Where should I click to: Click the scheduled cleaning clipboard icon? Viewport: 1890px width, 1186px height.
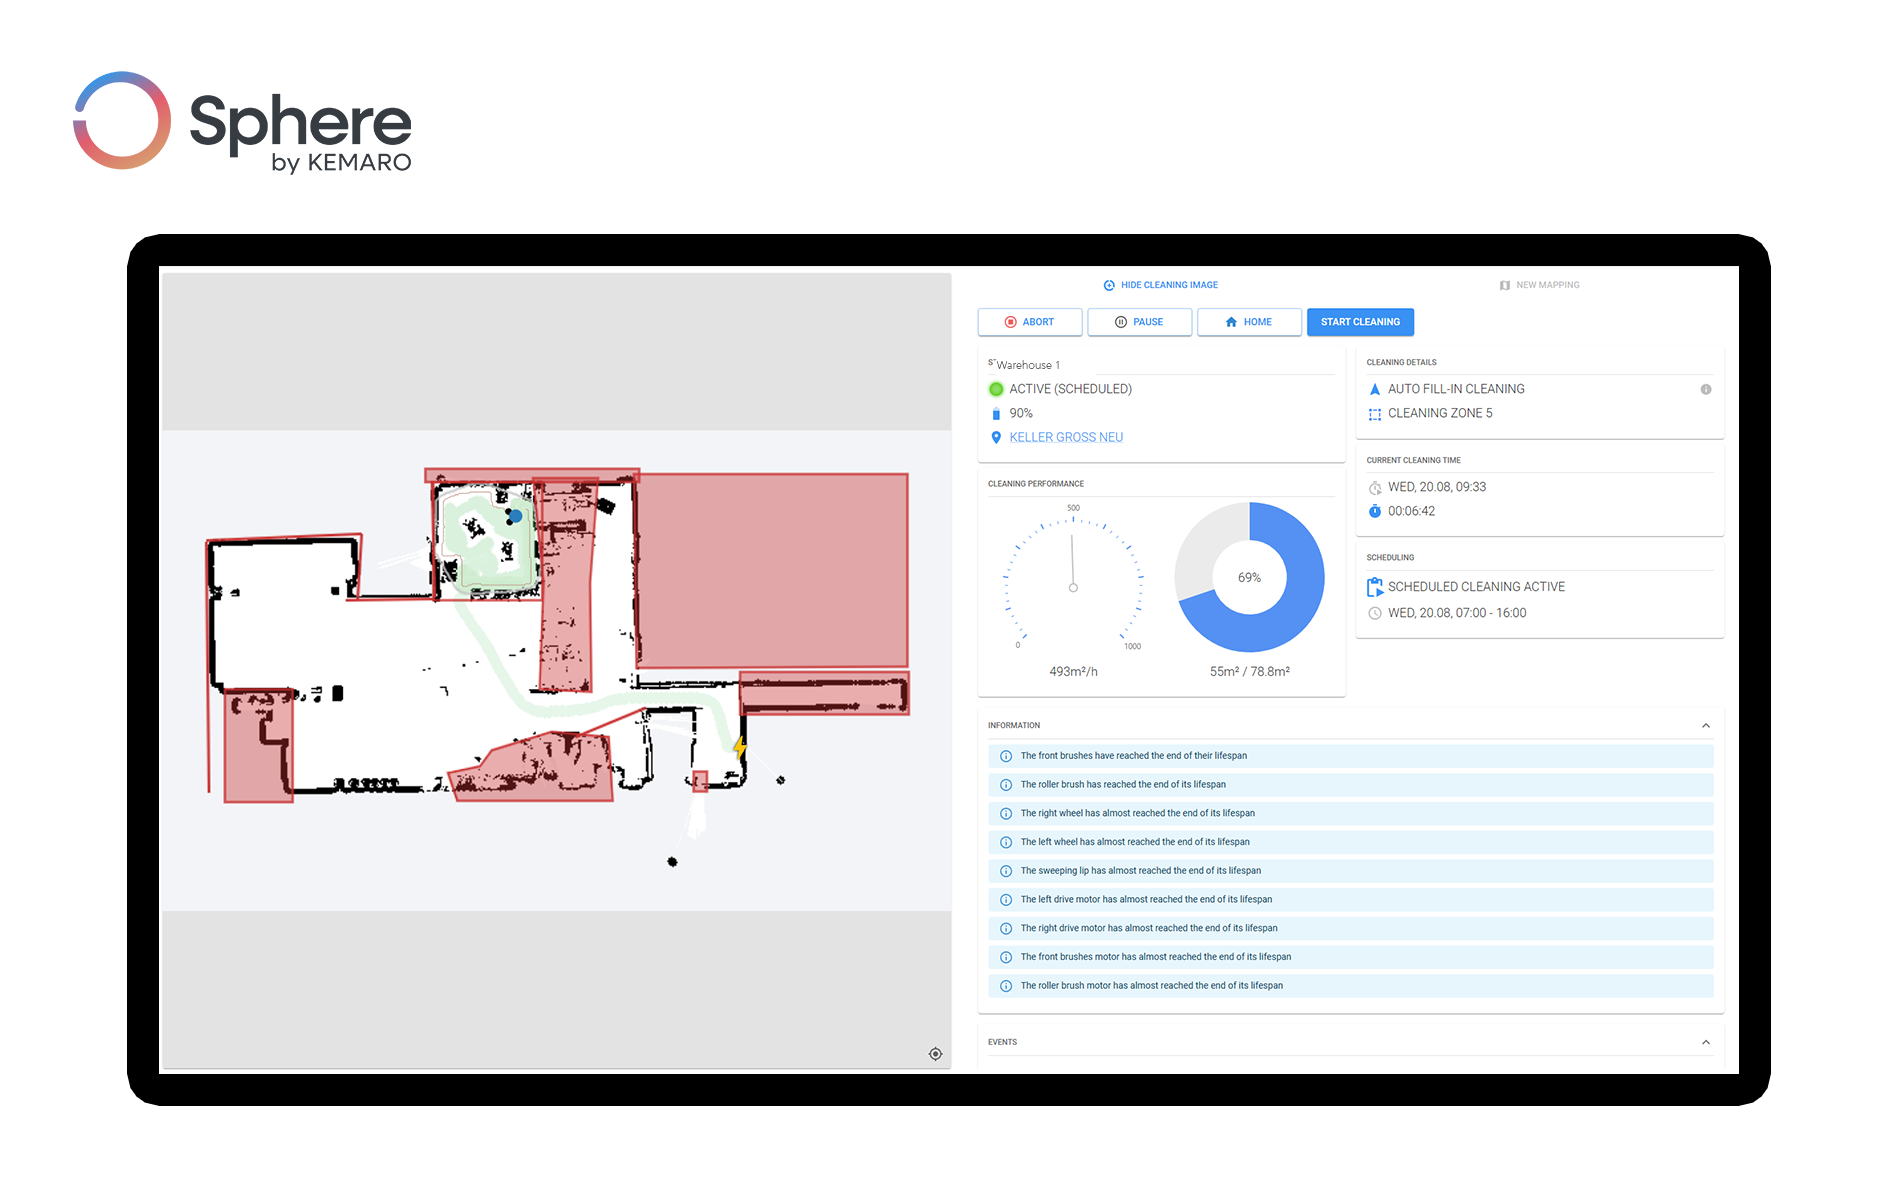[x=1375, y=587]
